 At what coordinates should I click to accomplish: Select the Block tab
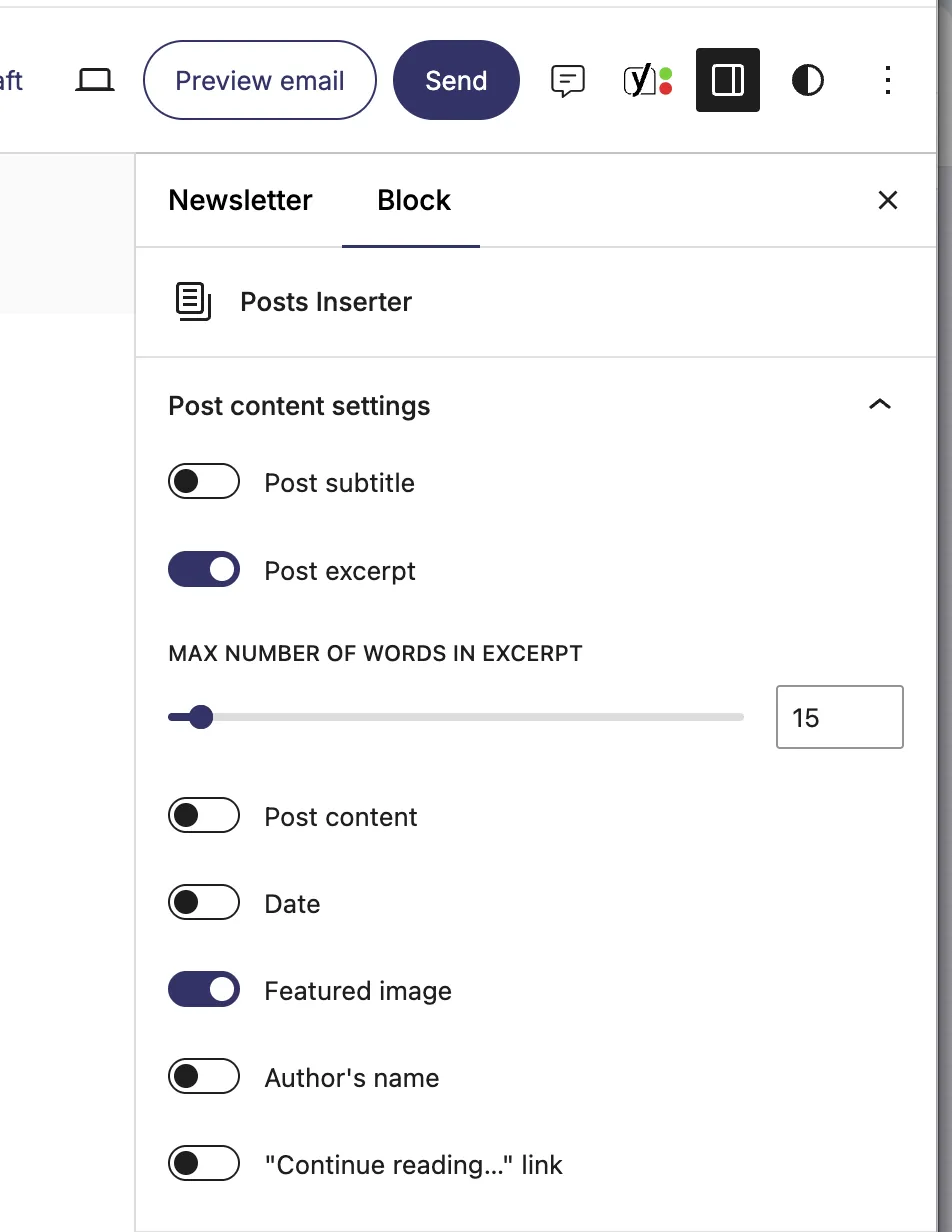414,200
